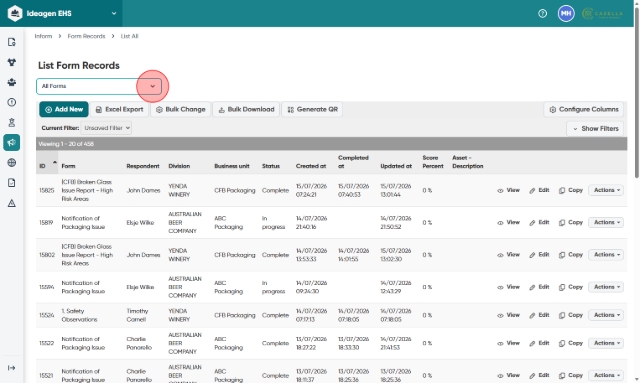
Task: Sort by Score Percent column header
Action: click(x=433, y=162)
